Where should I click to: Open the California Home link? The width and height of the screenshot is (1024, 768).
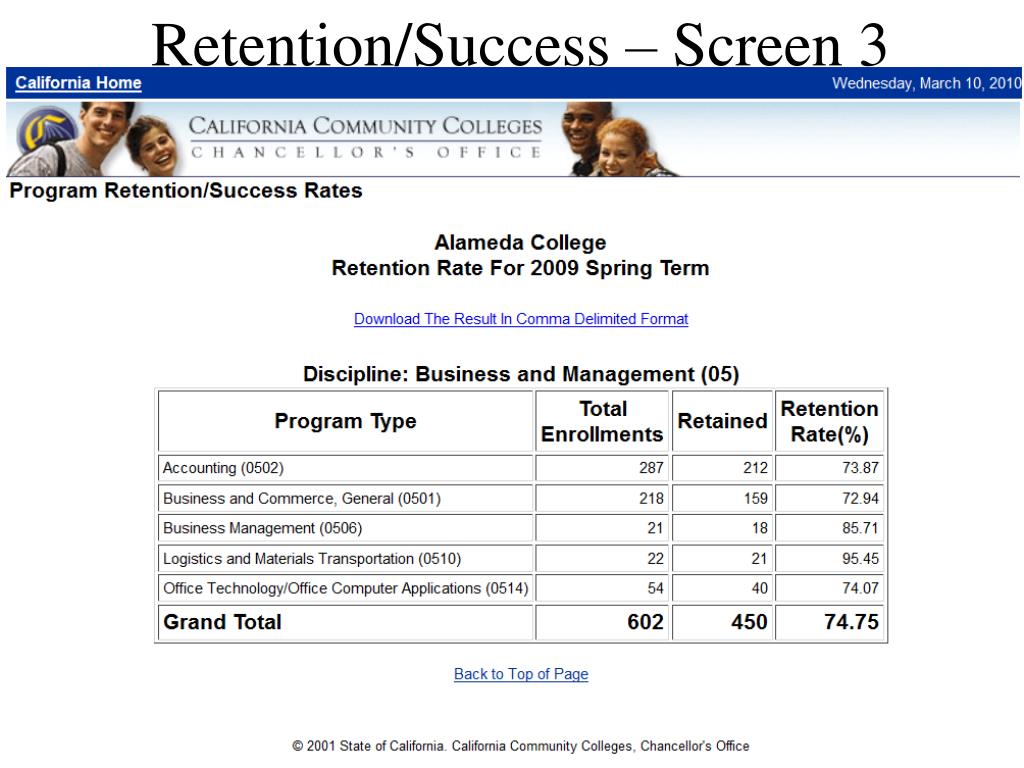[78, 83]
